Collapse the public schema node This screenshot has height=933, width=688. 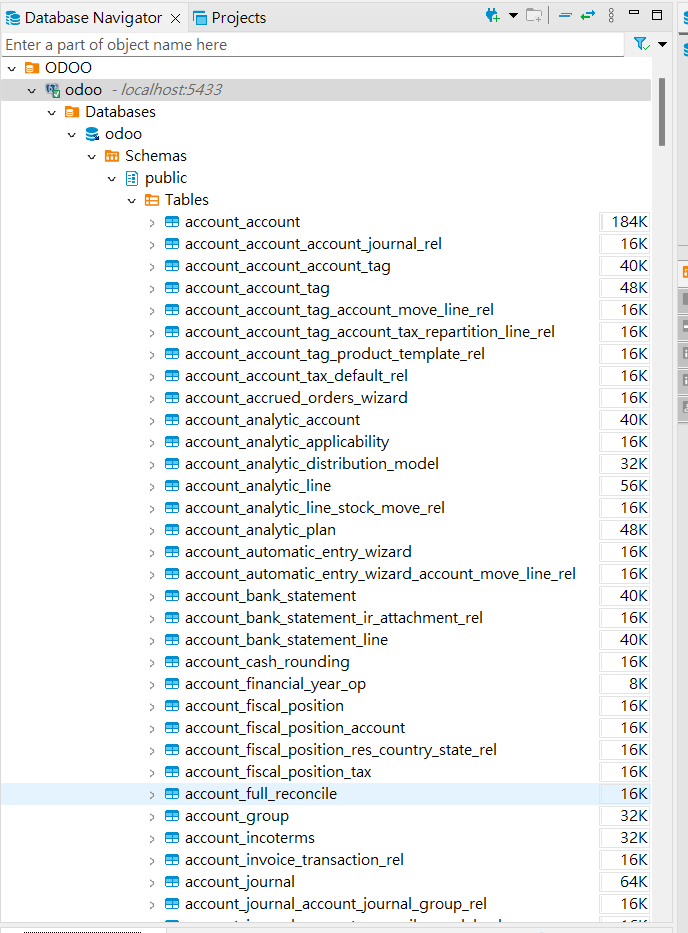click(112, 179)
